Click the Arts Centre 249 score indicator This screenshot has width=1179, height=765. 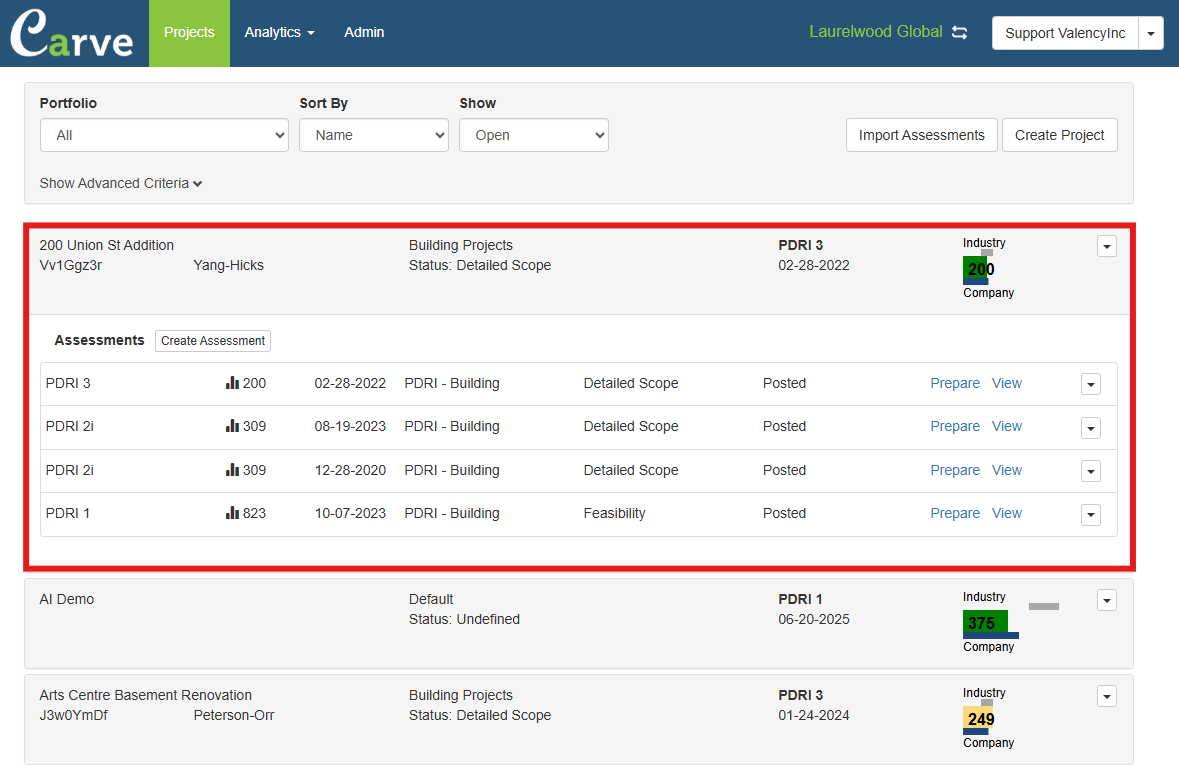point(978,719)
